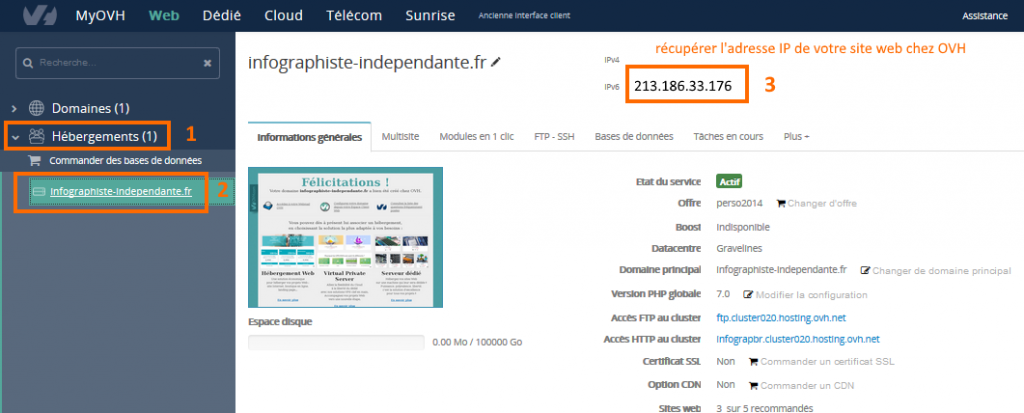Click the perso2014 offer value
The height and width of the screenshot is (413, 1024).
(739, 203)
